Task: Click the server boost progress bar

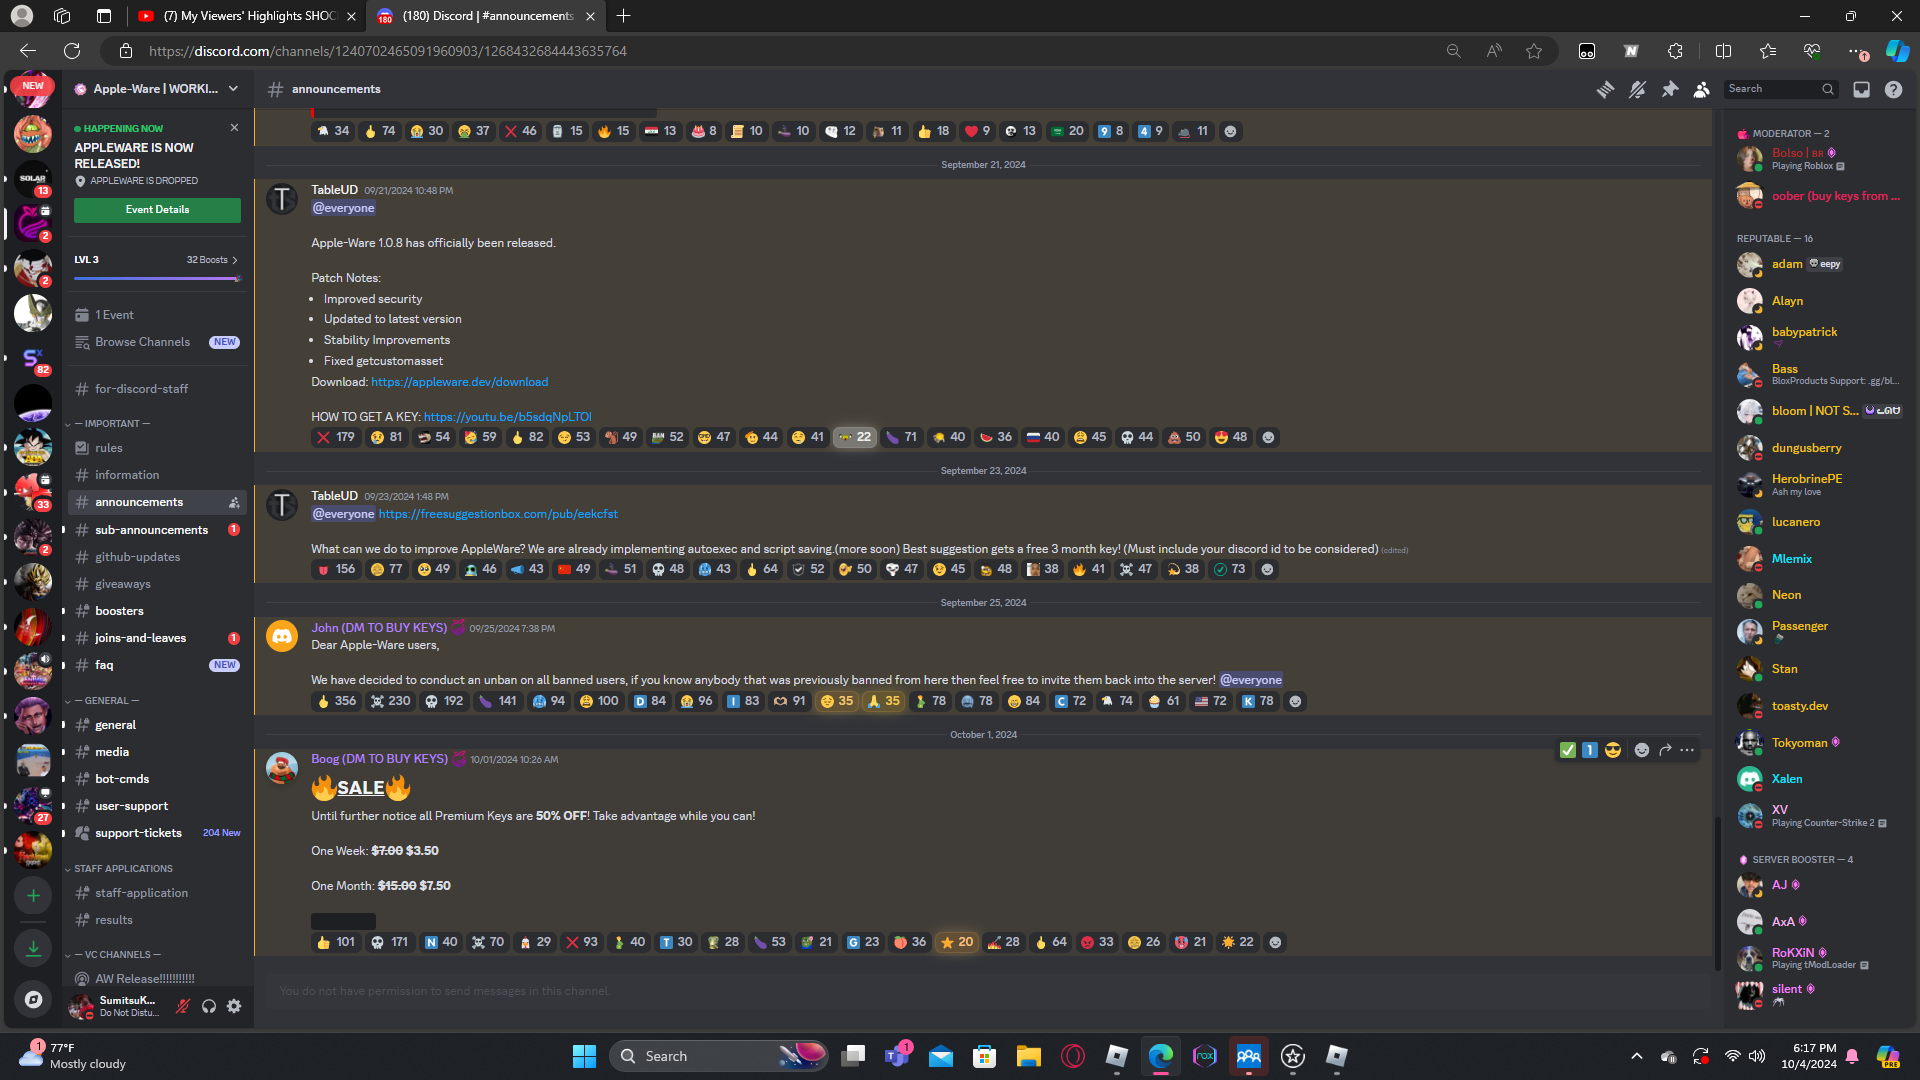Action: (x=157, y=279)
